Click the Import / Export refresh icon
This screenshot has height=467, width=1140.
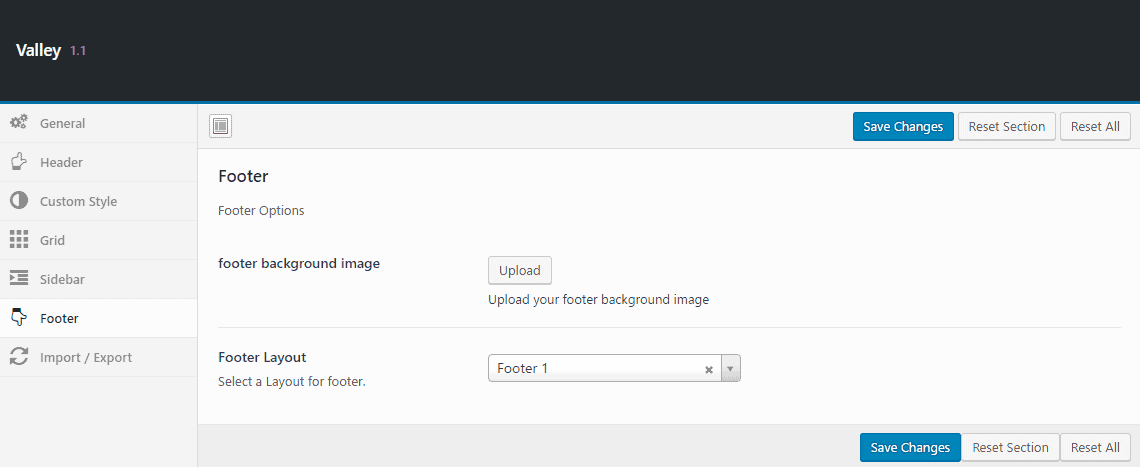coord(19,357)
